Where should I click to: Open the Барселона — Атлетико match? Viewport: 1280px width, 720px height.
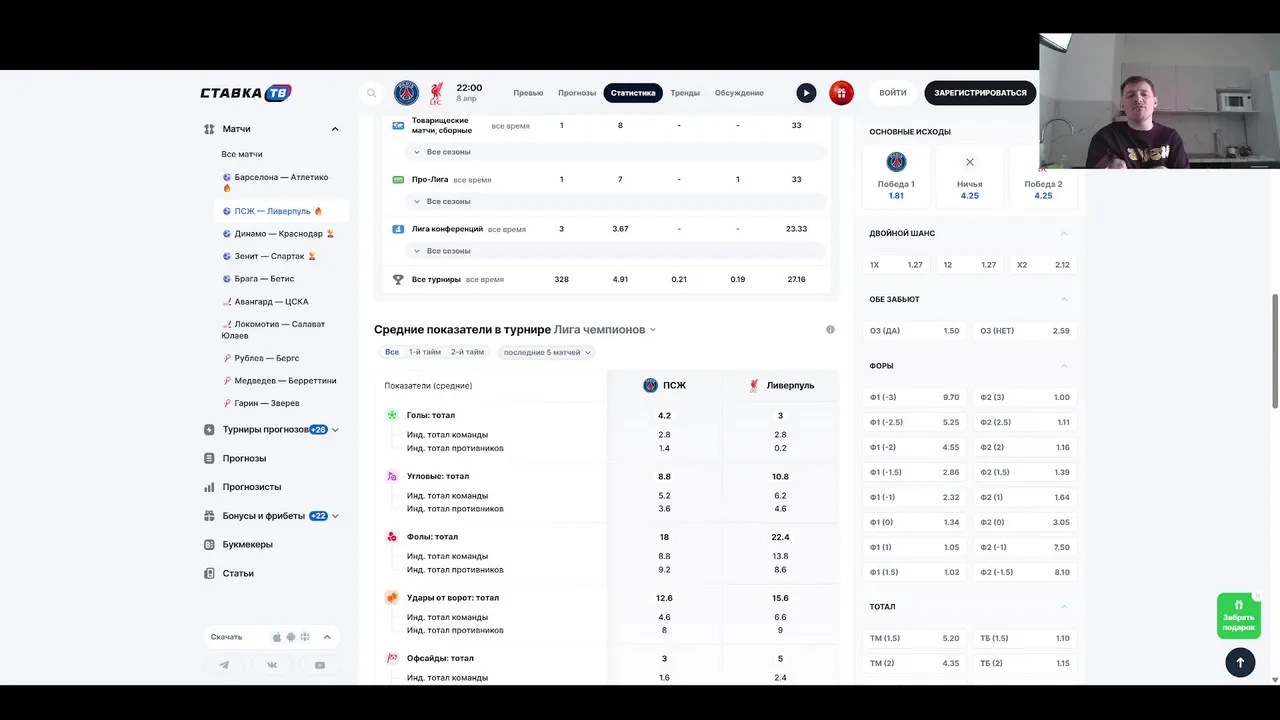281,182
